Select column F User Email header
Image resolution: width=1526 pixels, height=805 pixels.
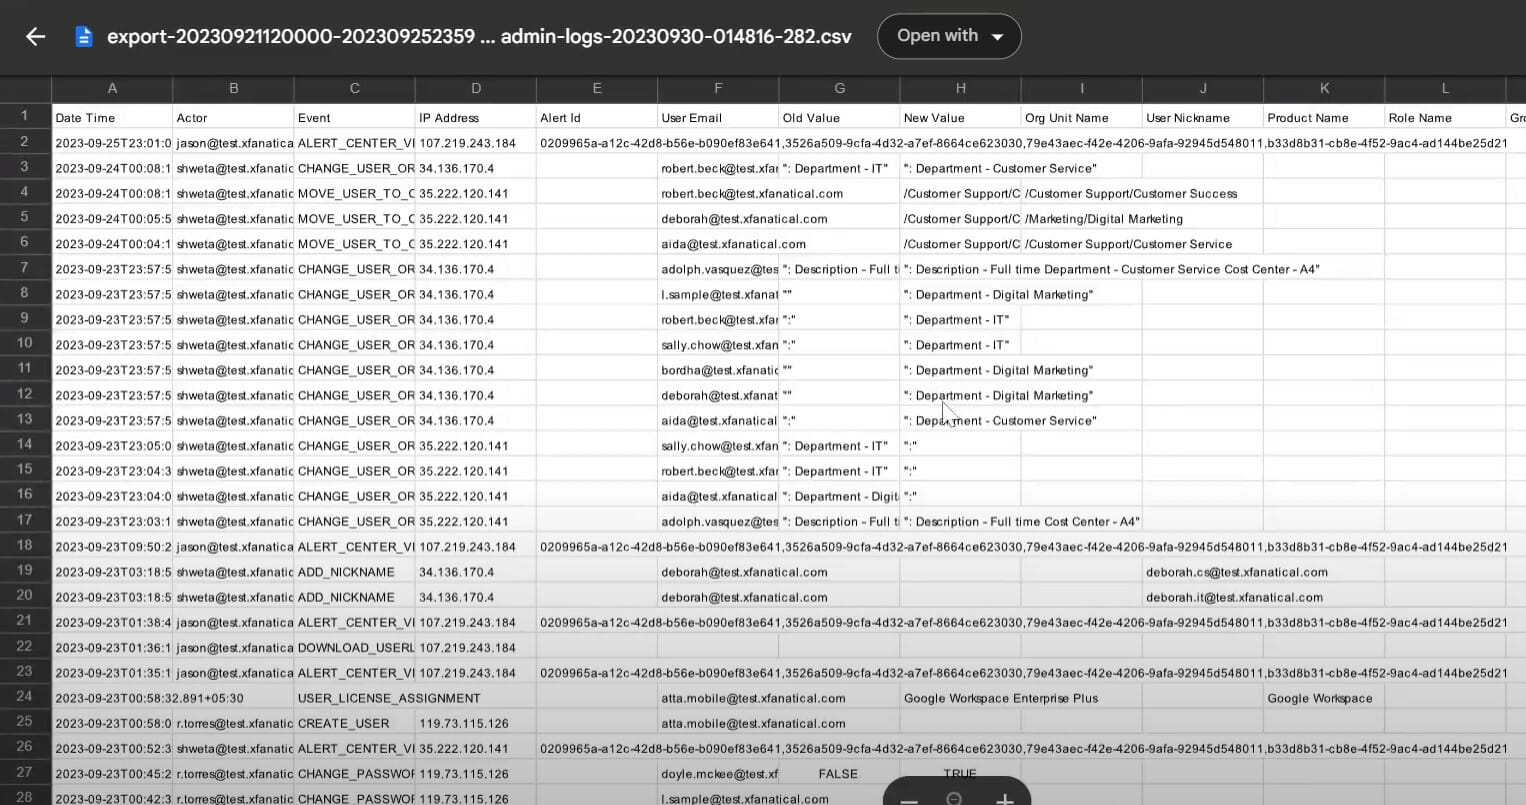click(x=717, y=88)
